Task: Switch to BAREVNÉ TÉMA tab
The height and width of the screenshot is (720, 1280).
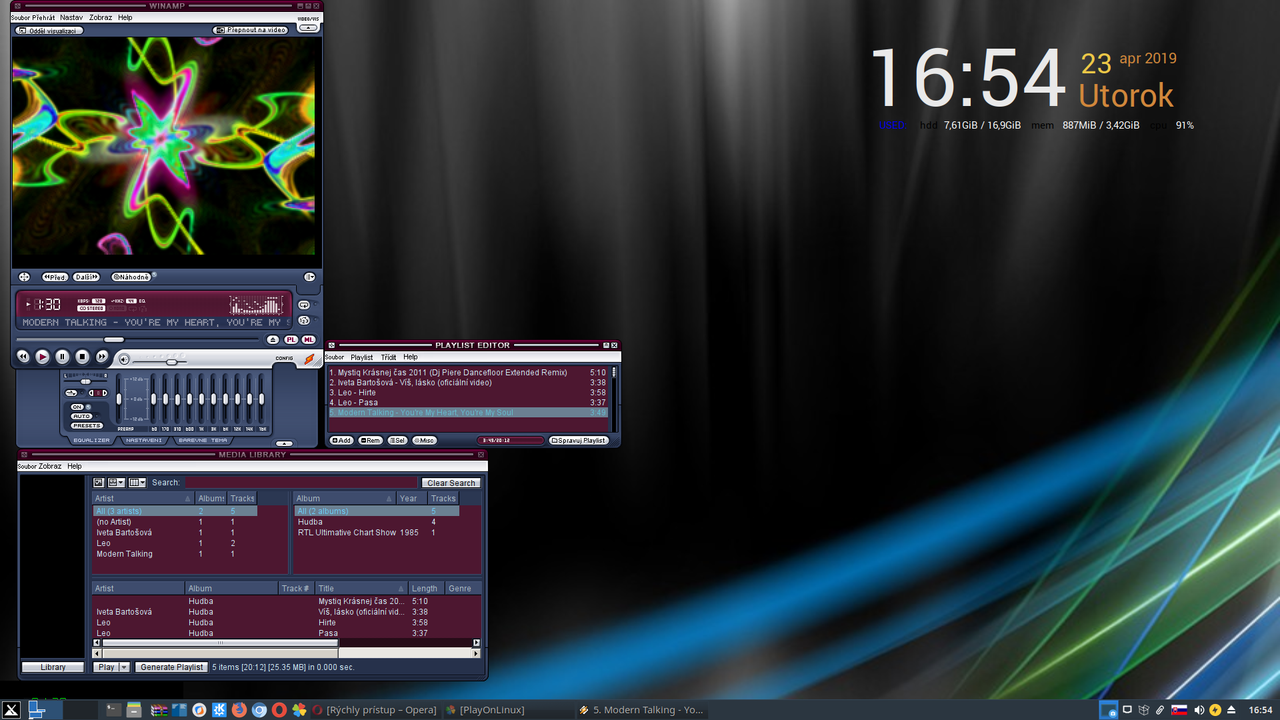Action: pyautogui.click(x=203, y=440)
